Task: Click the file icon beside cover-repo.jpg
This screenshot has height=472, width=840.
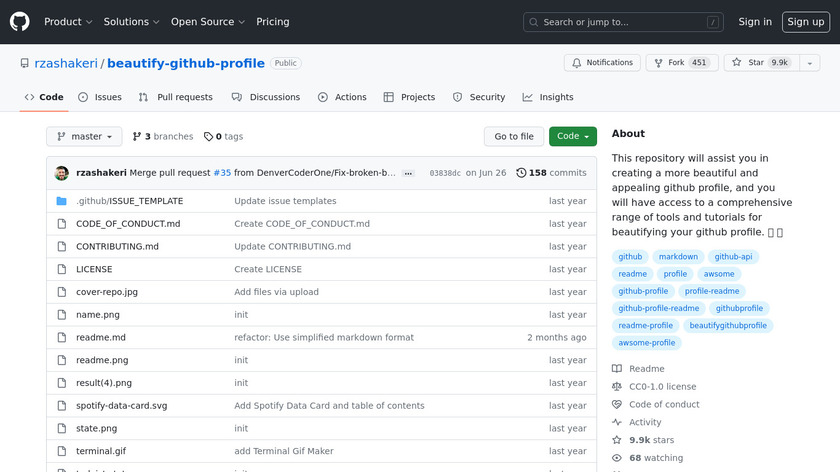Action: (x=62, y=292)
